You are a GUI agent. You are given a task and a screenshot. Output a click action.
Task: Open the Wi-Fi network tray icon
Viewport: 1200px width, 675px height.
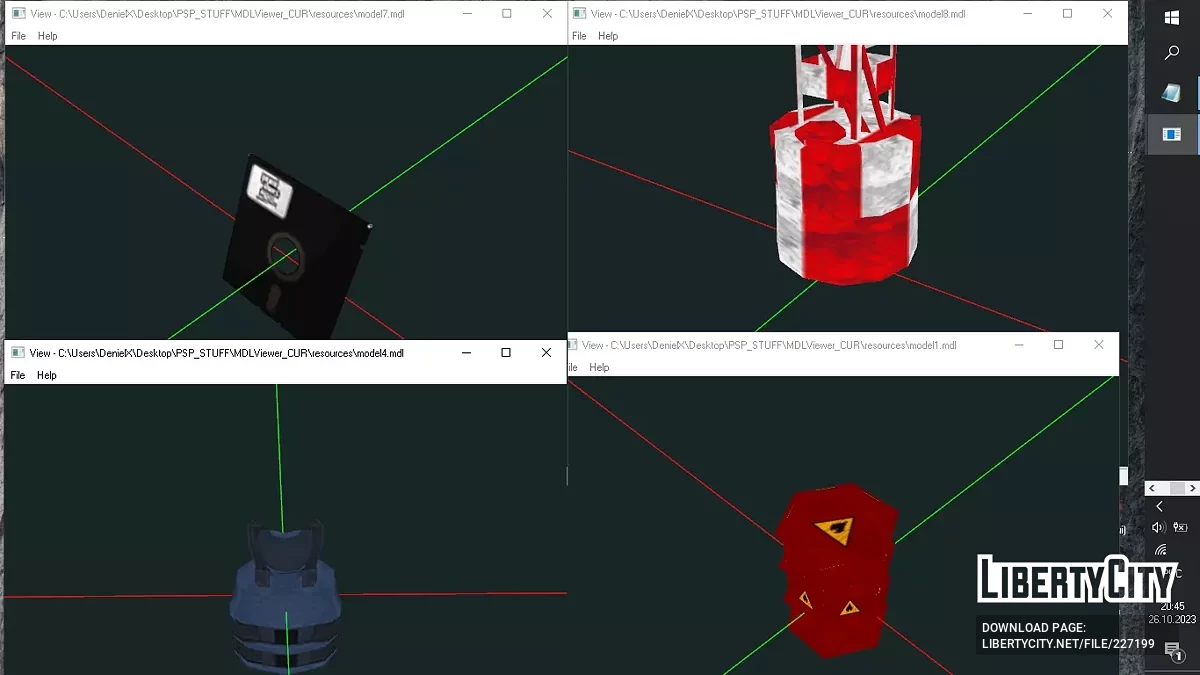click(1160, 550)
